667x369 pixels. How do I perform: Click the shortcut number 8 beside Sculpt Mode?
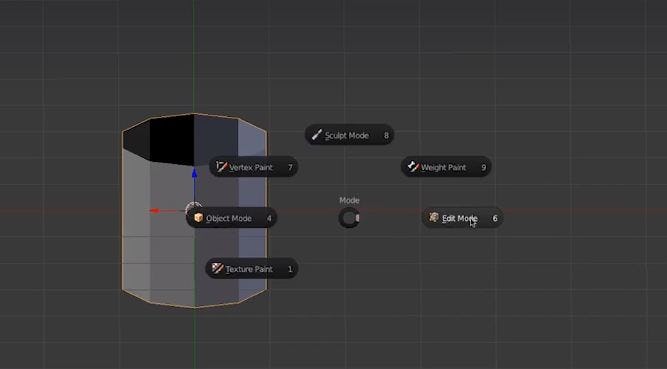(x=386, y=135)
